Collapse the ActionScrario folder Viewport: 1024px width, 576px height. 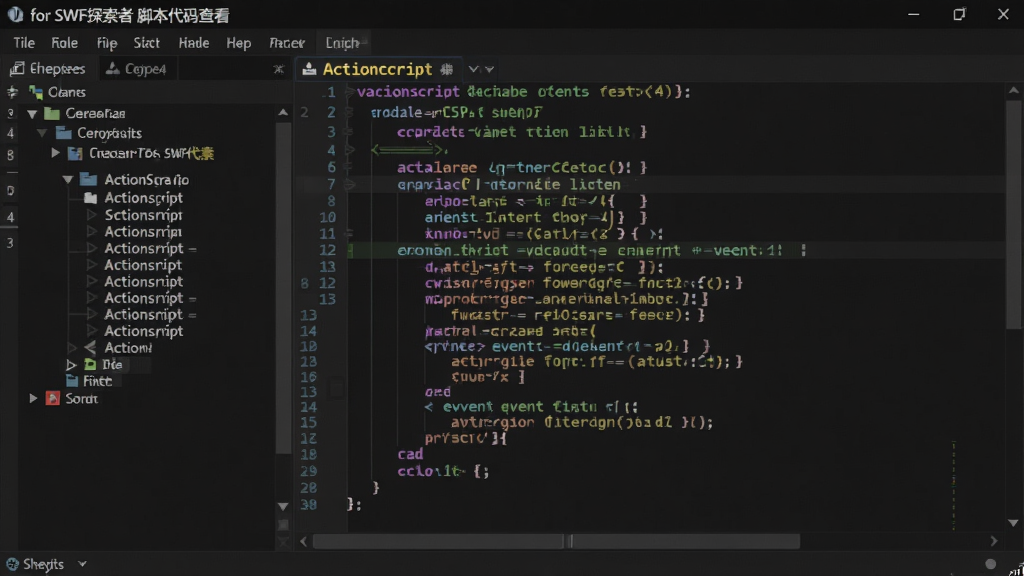[68, 180]
